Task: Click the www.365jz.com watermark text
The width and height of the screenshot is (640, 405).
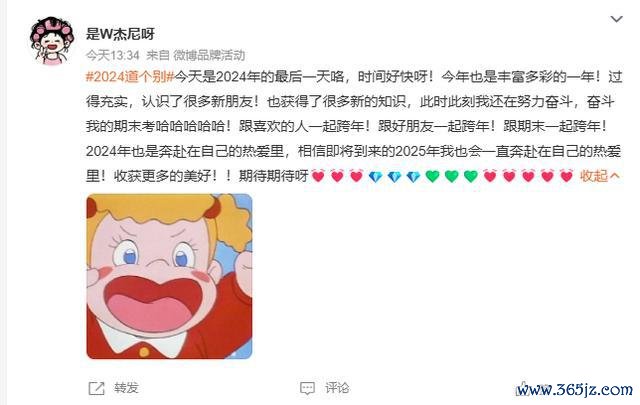Action: 576,389
